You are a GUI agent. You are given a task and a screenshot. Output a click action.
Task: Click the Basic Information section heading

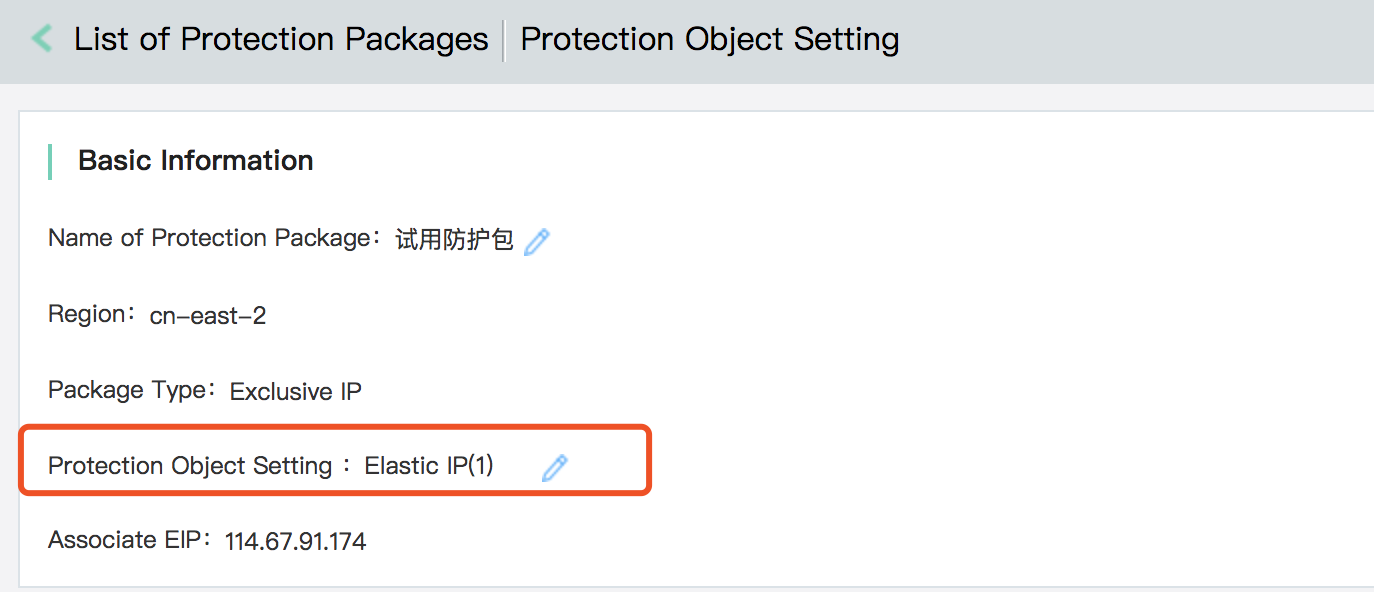point(196,161)
